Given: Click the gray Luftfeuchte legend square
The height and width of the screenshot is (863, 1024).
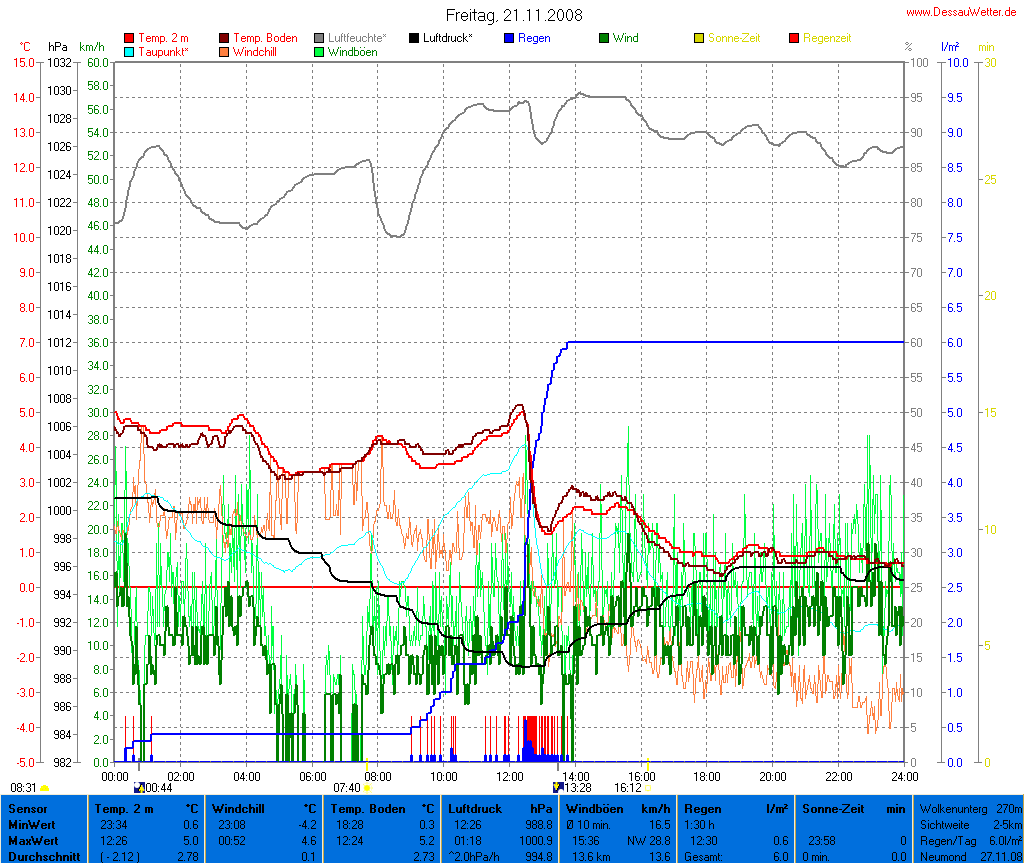Looking at the screenshot, I should click(x=319, y=38).
